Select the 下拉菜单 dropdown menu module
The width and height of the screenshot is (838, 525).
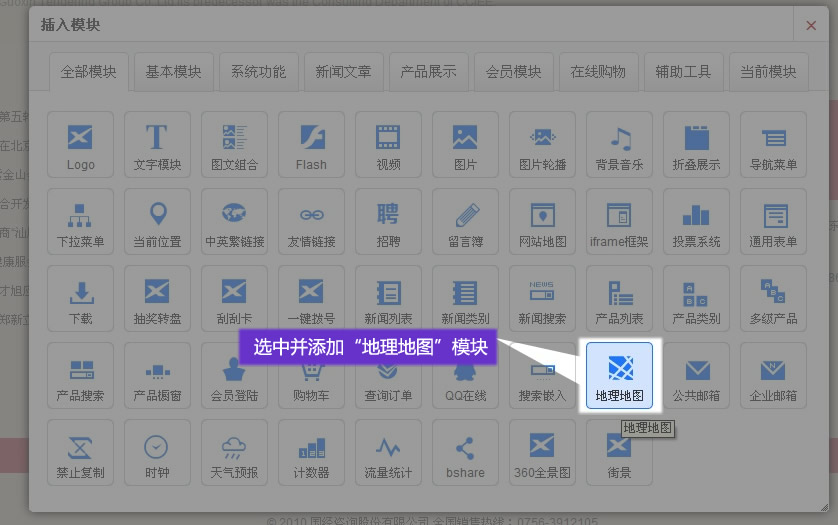(81, 221)
